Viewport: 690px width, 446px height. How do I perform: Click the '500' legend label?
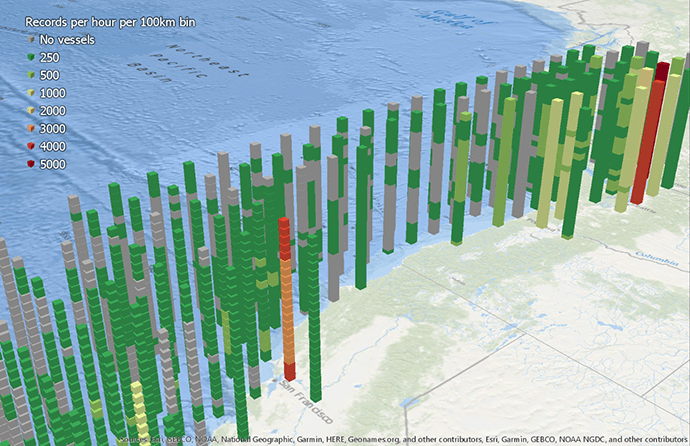pos(49,75)
